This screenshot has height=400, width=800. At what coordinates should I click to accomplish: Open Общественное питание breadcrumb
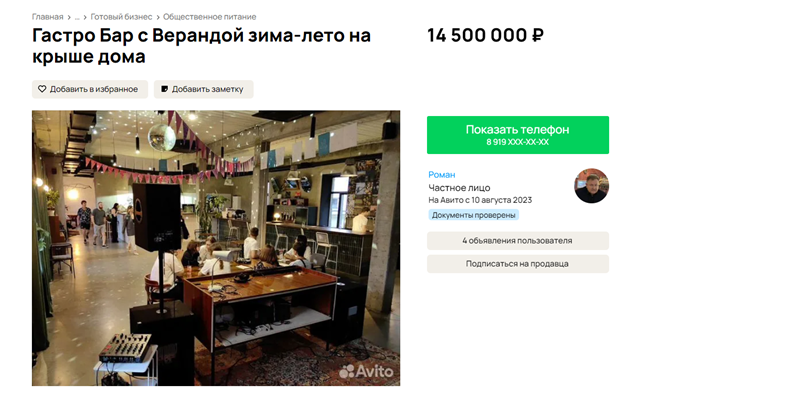tap(210, 17)
